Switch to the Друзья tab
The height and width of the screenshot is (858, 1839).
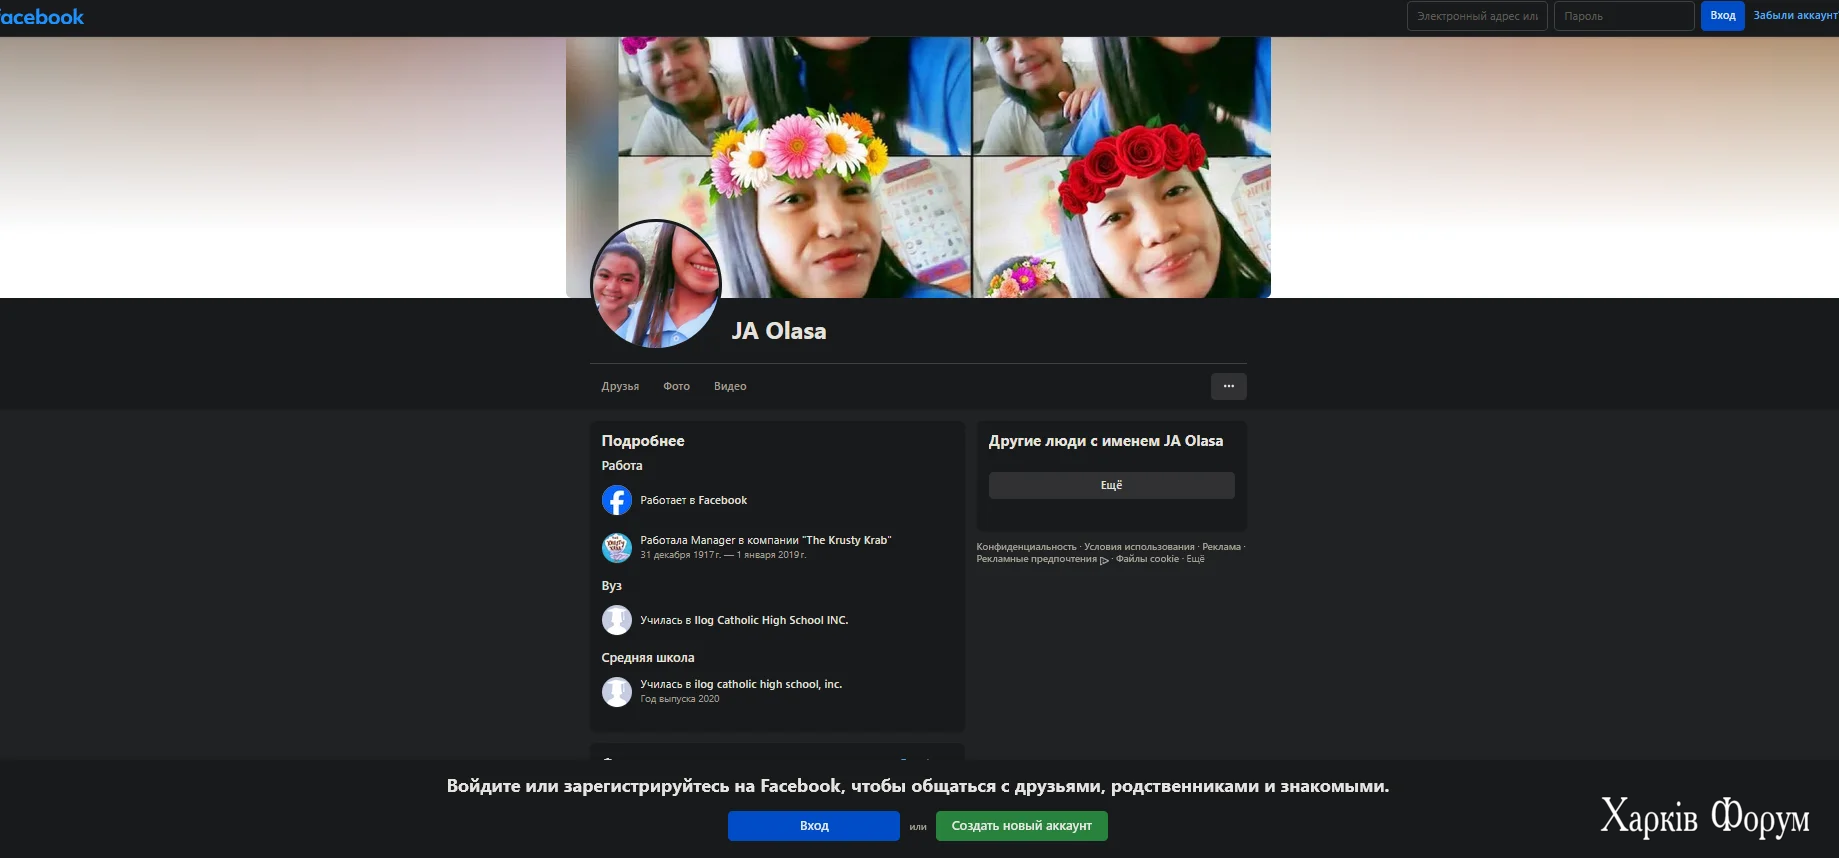(x=620, y=386)
